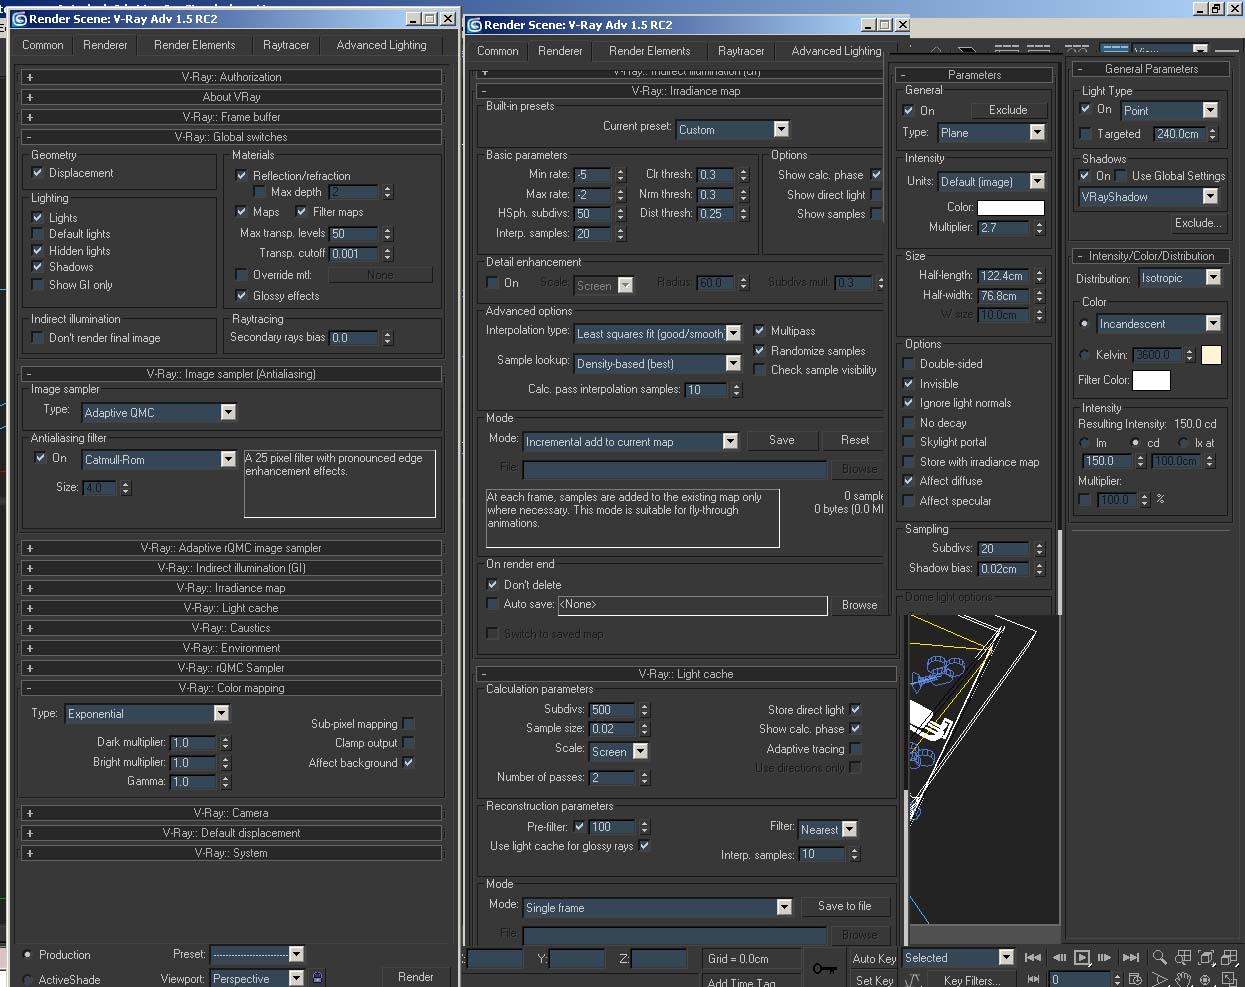Enable Store with irradiance map
1245x987 pixels.
909,462
